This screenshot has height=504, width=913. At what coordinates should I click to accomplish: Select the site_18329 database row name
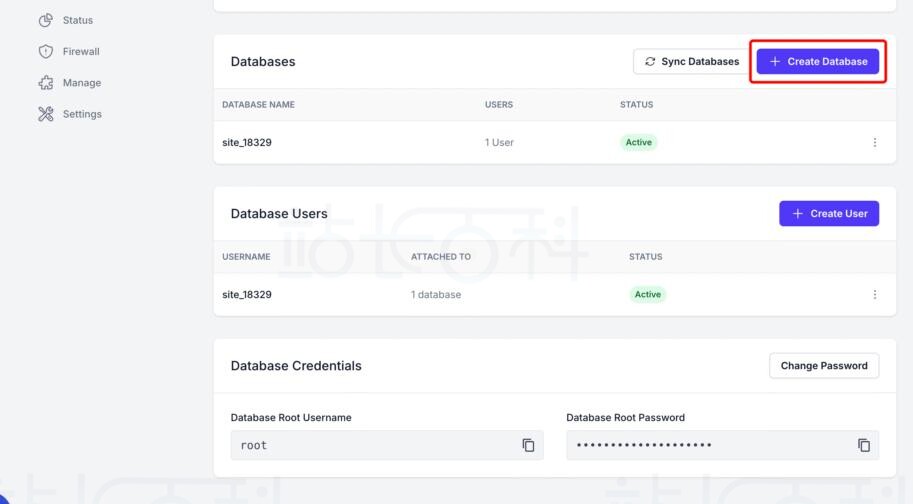(x=247, y=143)
